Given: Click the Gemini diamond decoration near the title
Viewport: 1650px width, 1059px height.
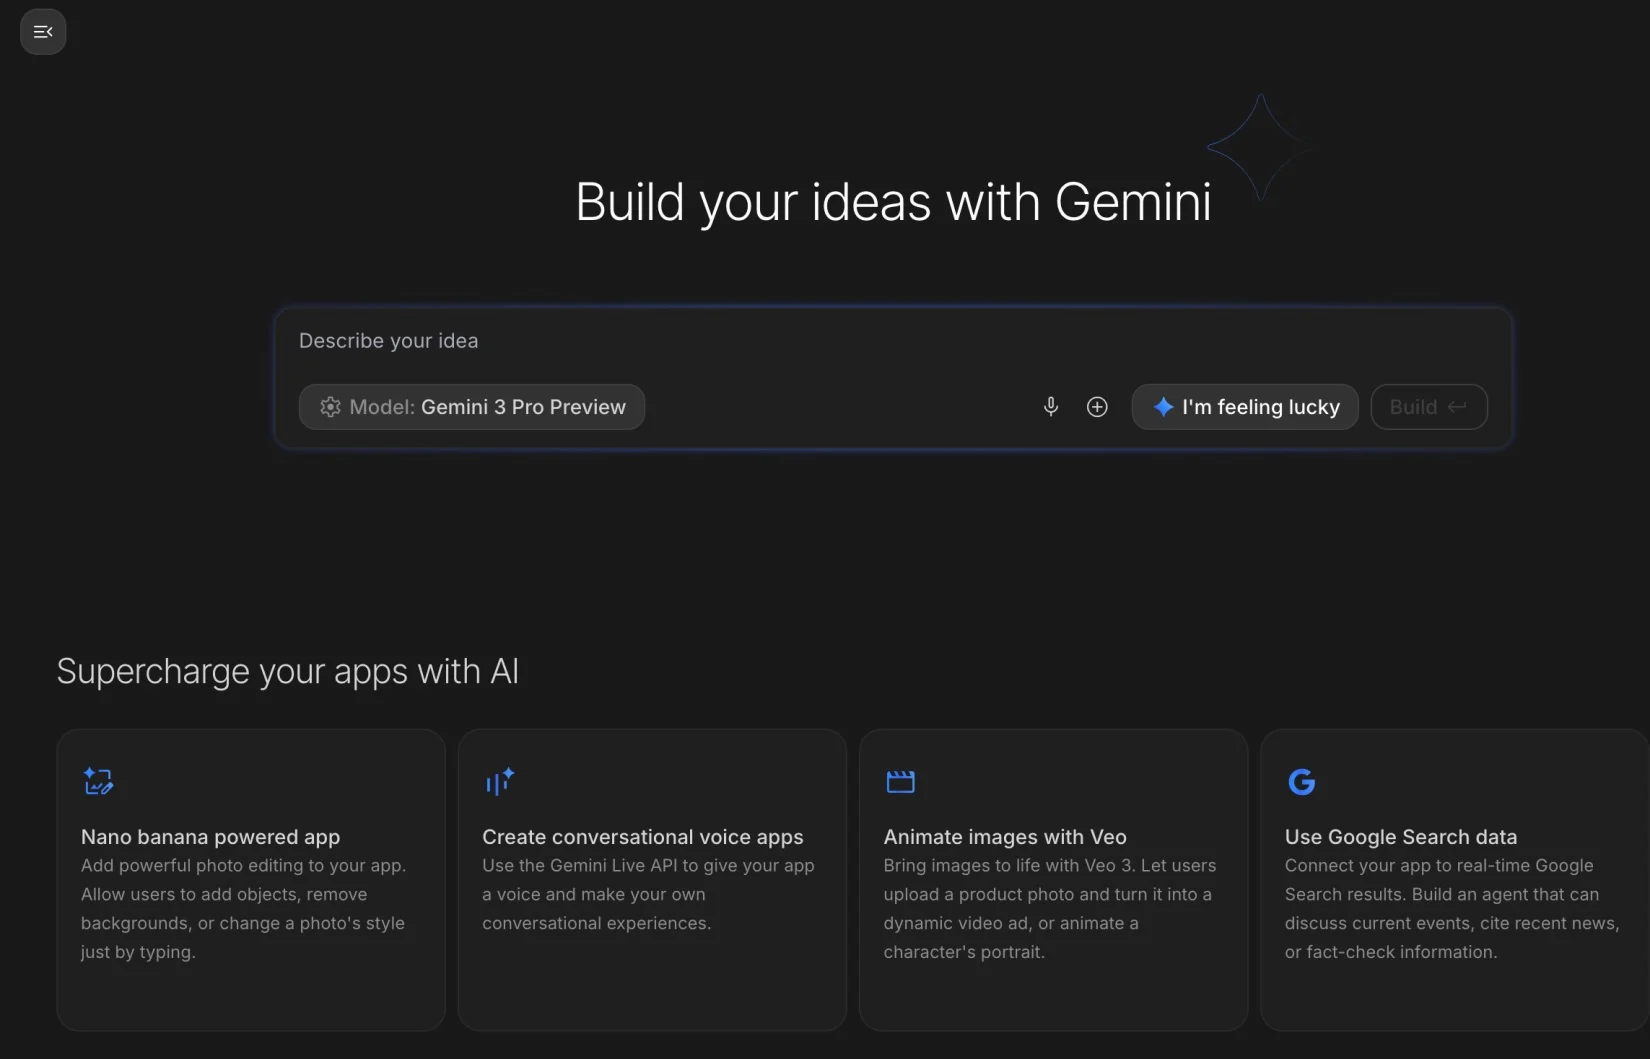Looking at the screenshot, I should [1259, 148].
